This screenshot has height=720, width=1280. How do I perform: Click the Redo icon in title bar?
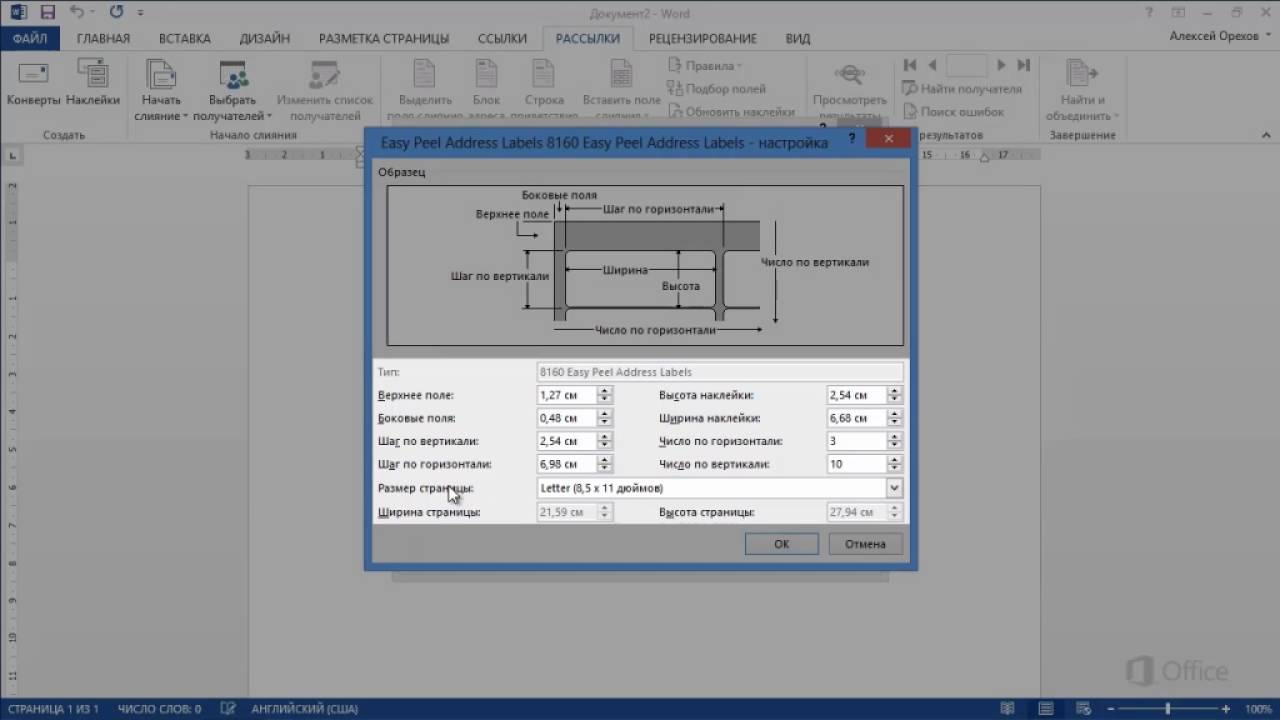click(116, 12)
